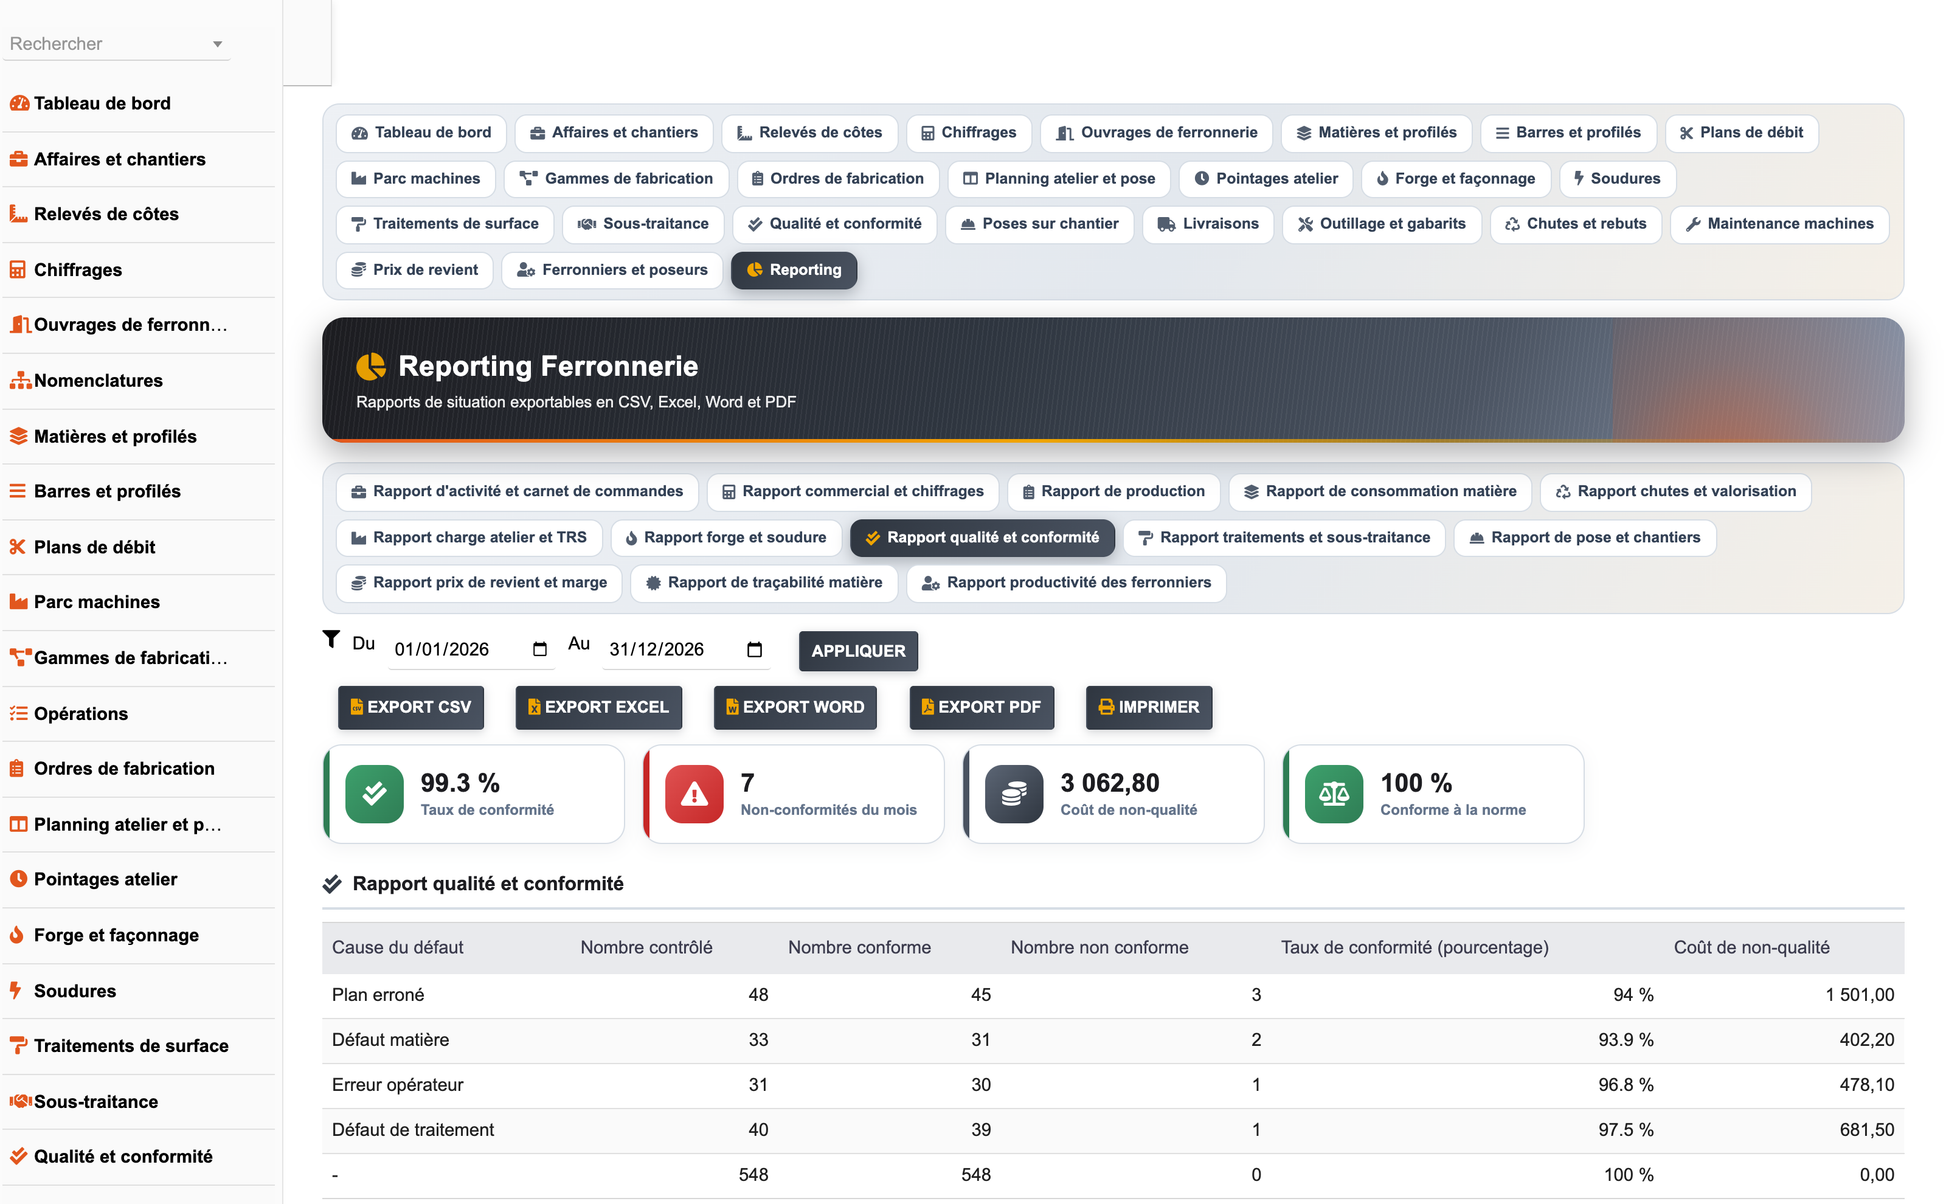Click the Barres et profilés sidebar bars icon
Screen dimensions: 1946x1204
click(19, 491)
